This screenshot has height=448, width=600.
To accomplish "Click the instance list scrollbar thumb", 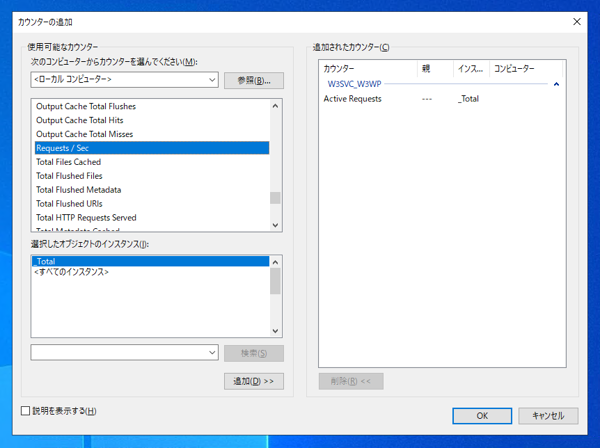I will 275,281.
